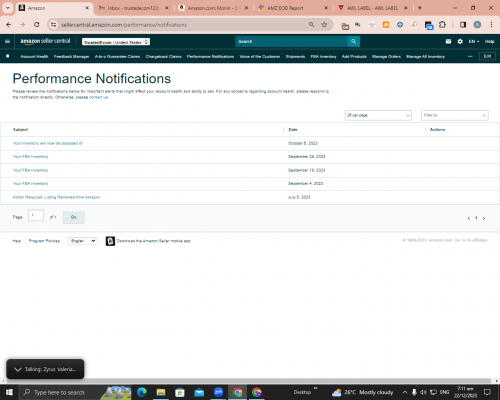500x400 pixels.
Task: Bookmark this page with the star icon
Action: 324,25
